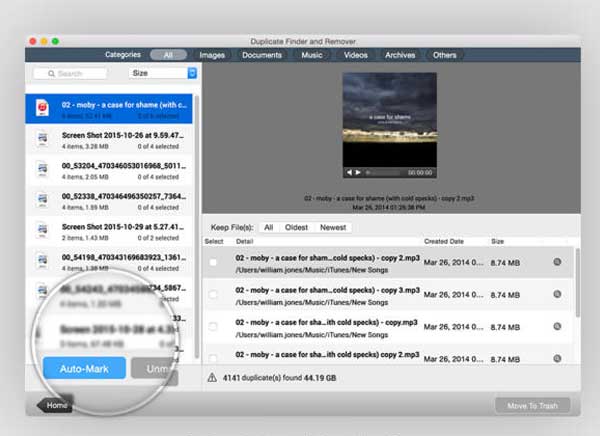Switch to the Music category
This screenshot has width=600, height=436.
click(312, 55)
